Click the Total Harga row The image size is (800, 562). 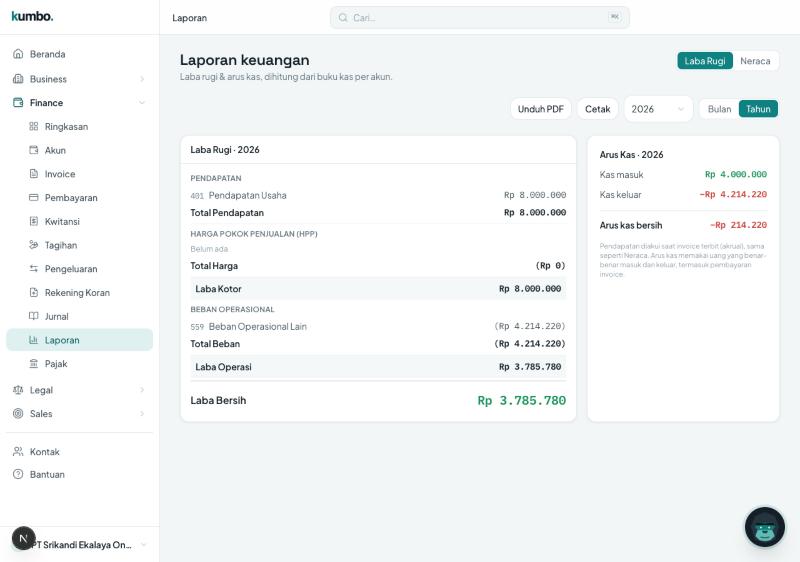click(378, 266)
